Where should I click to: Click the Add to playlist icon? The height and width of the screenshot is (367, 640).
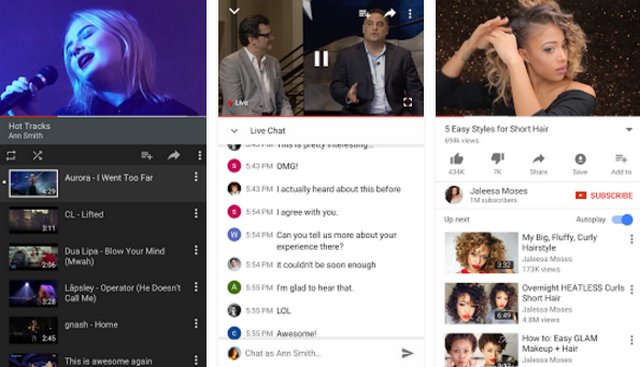point(621,158)
